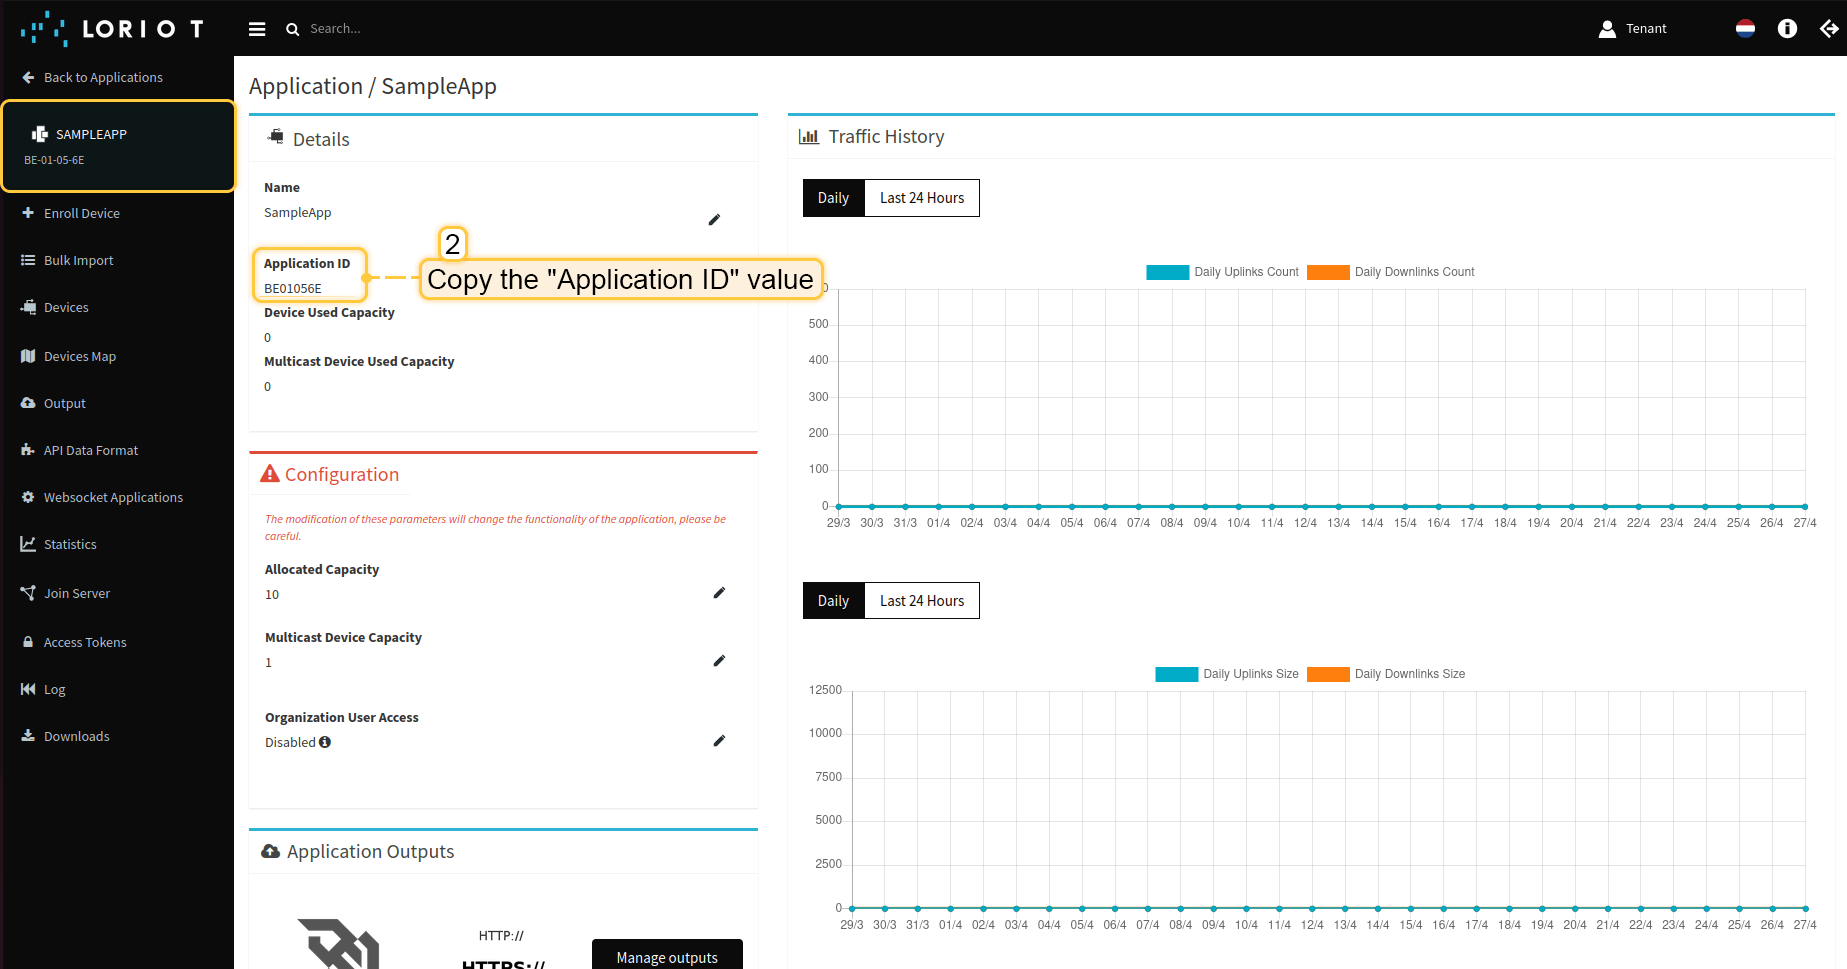Edit the application Name pencil icon
Image resolution: width=1847 pixels, height=969 pixels.
714,220
